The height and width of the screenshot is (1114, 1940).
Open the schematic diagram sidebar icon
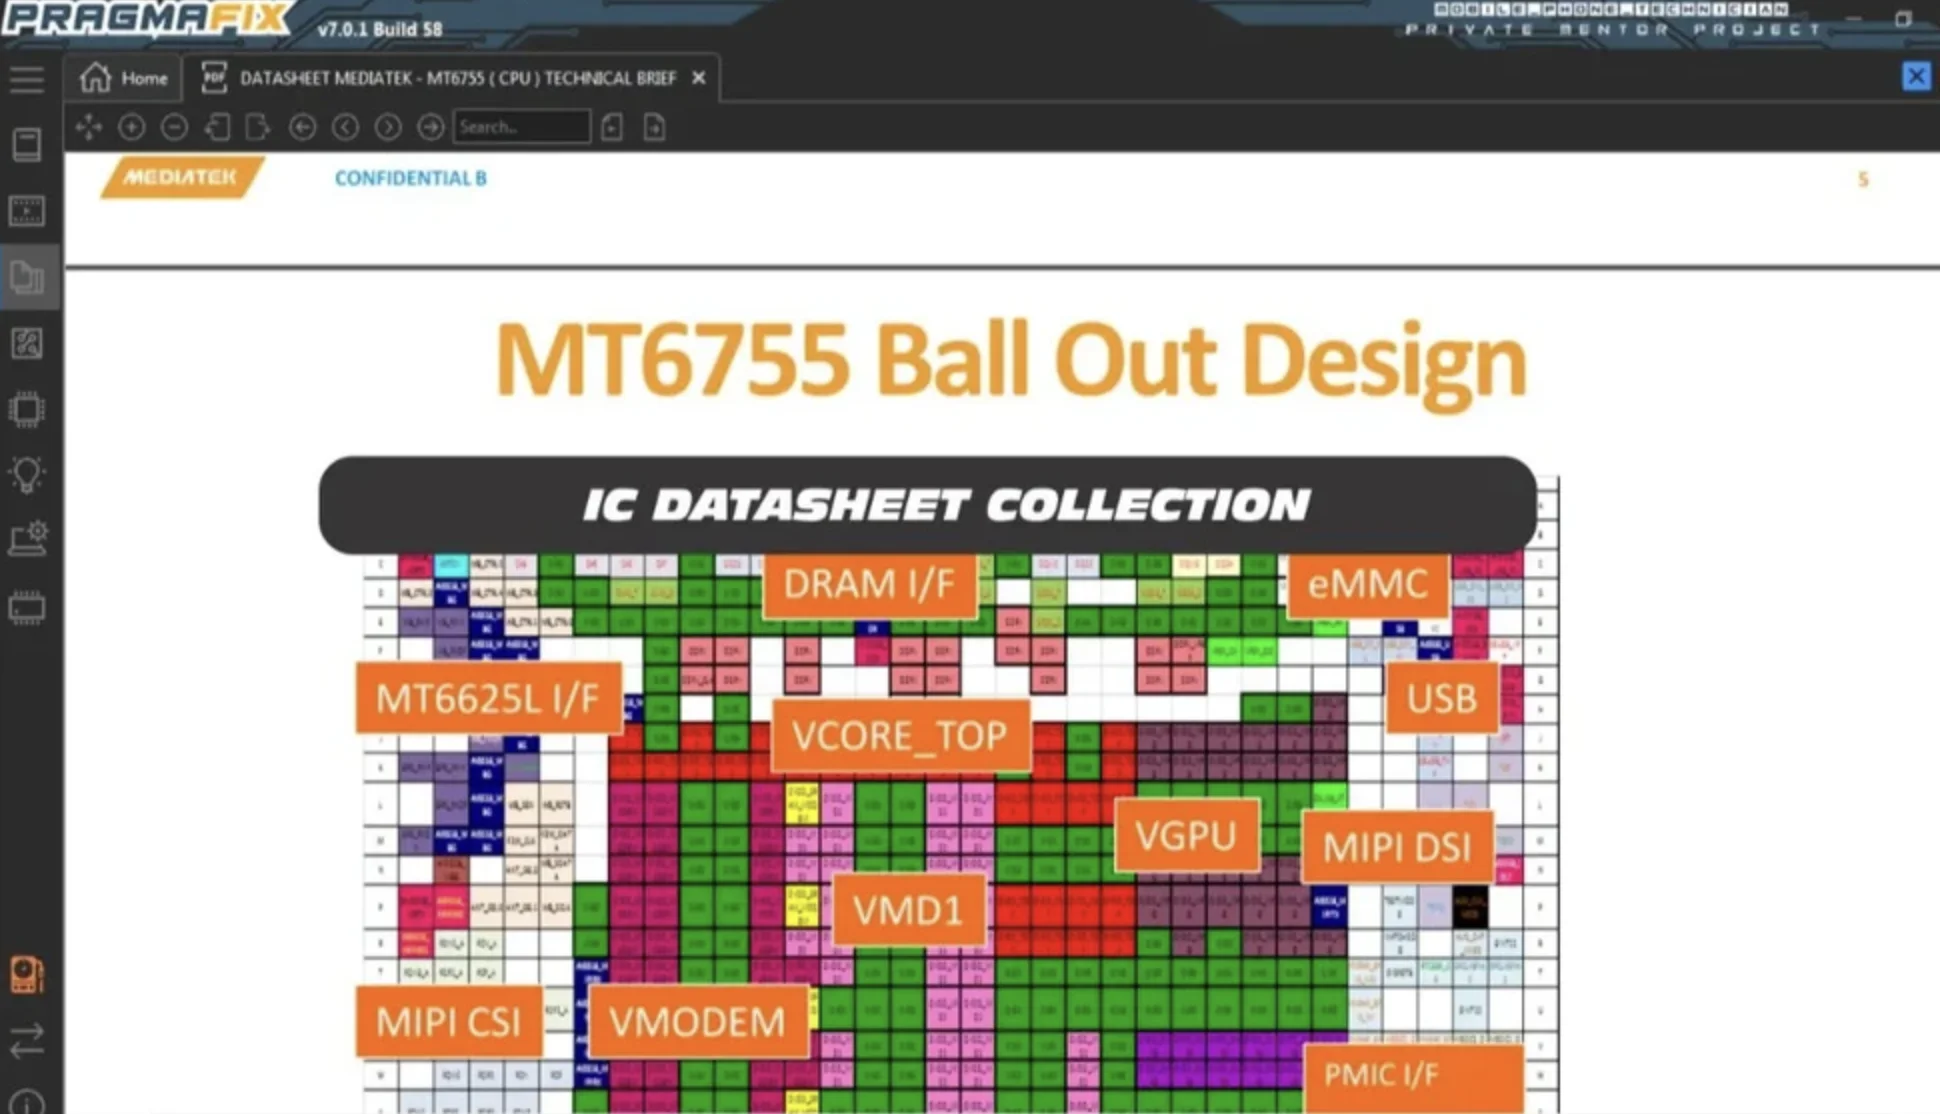(x=27, y=343)
